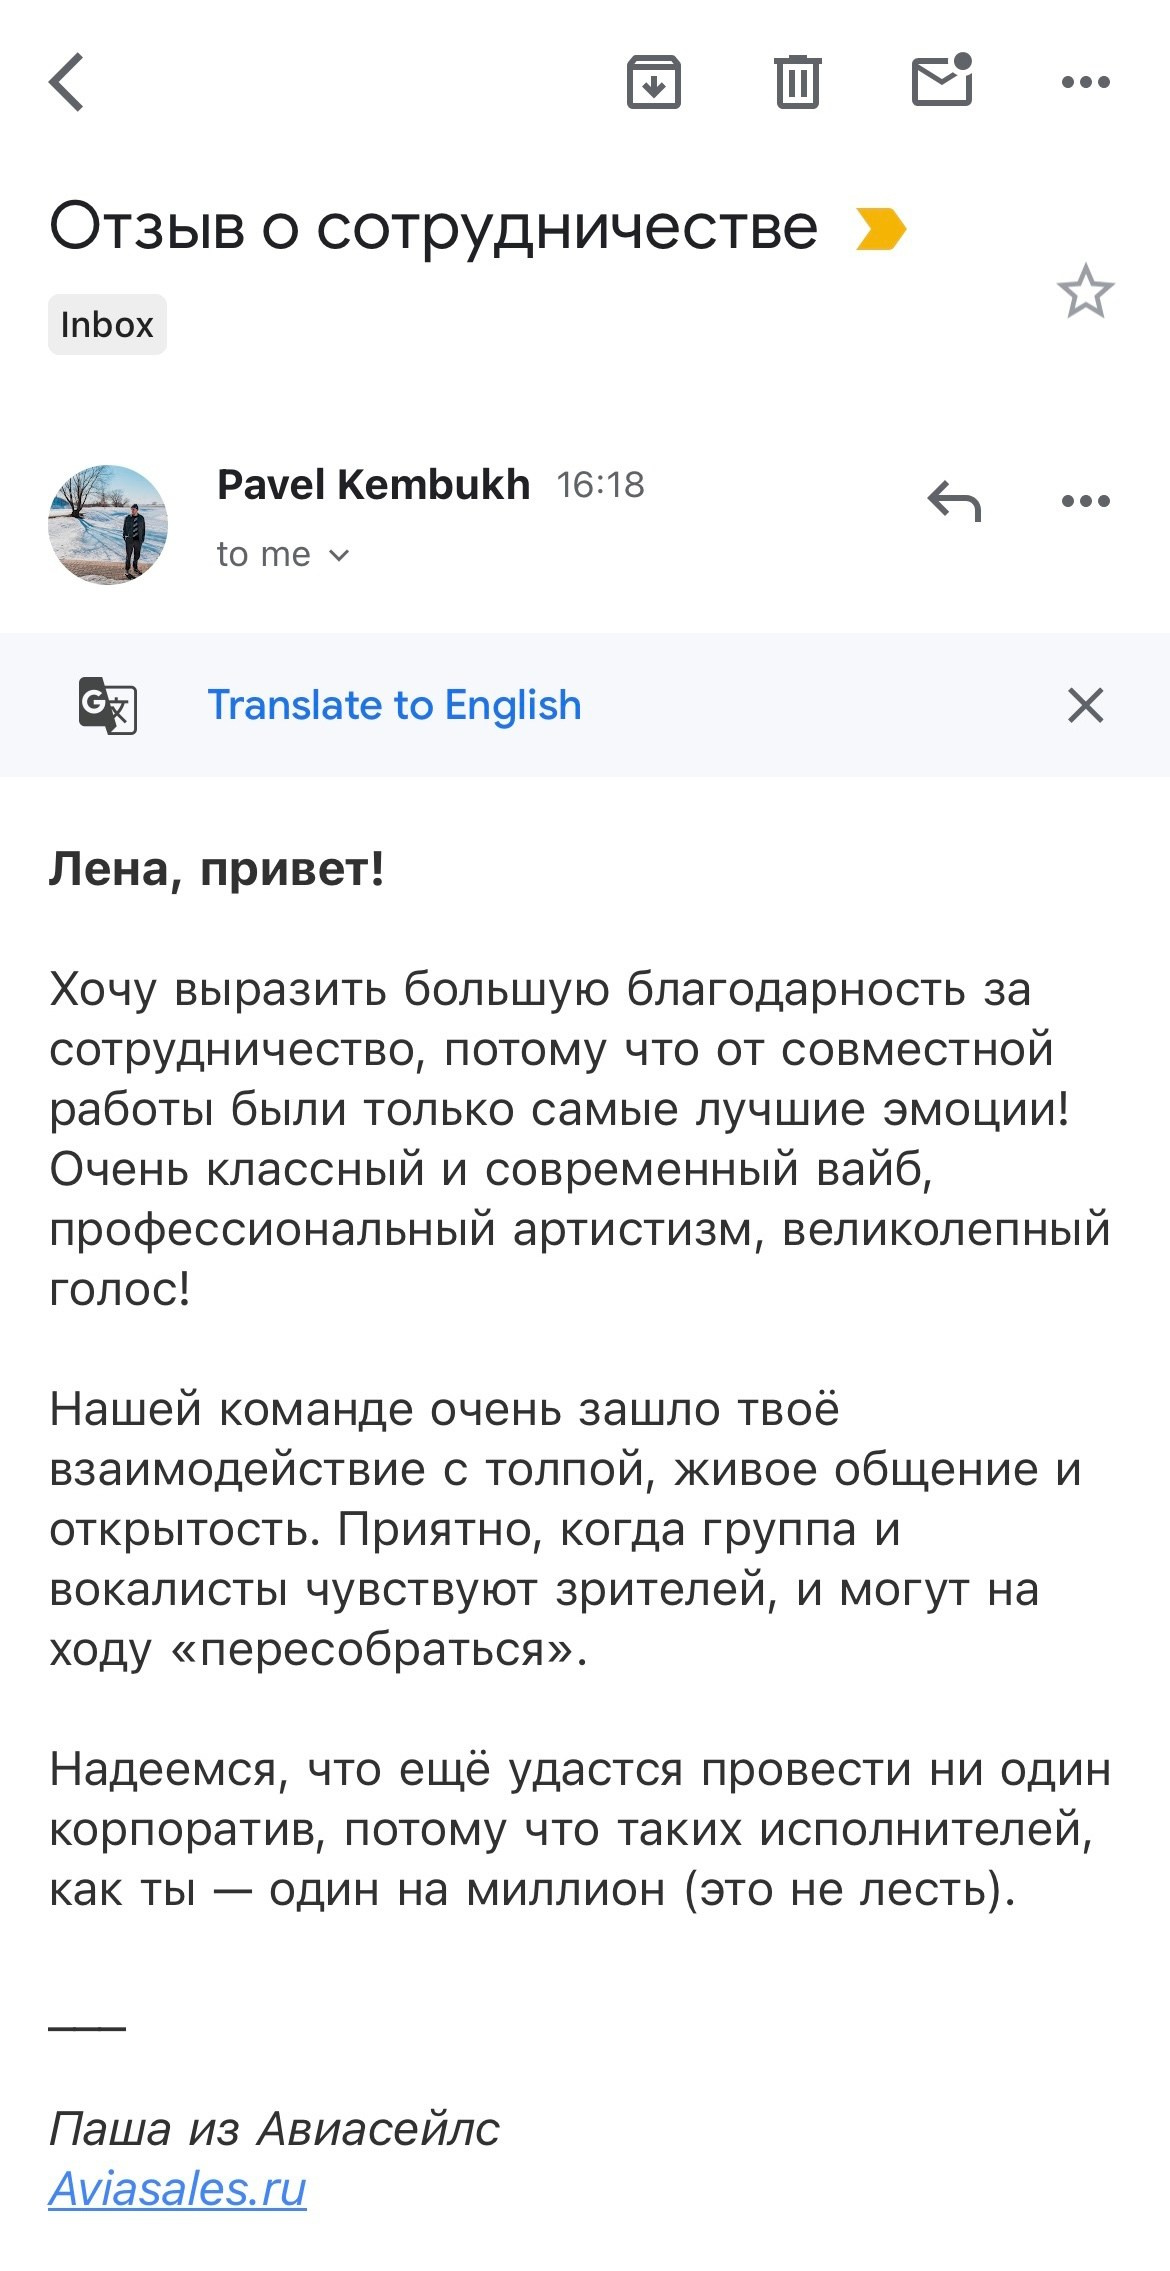Dismiss the translation banner with the X
Image resolution: width=1170 pixels, height=2271 pixels.
click(x=1087, y=705)
